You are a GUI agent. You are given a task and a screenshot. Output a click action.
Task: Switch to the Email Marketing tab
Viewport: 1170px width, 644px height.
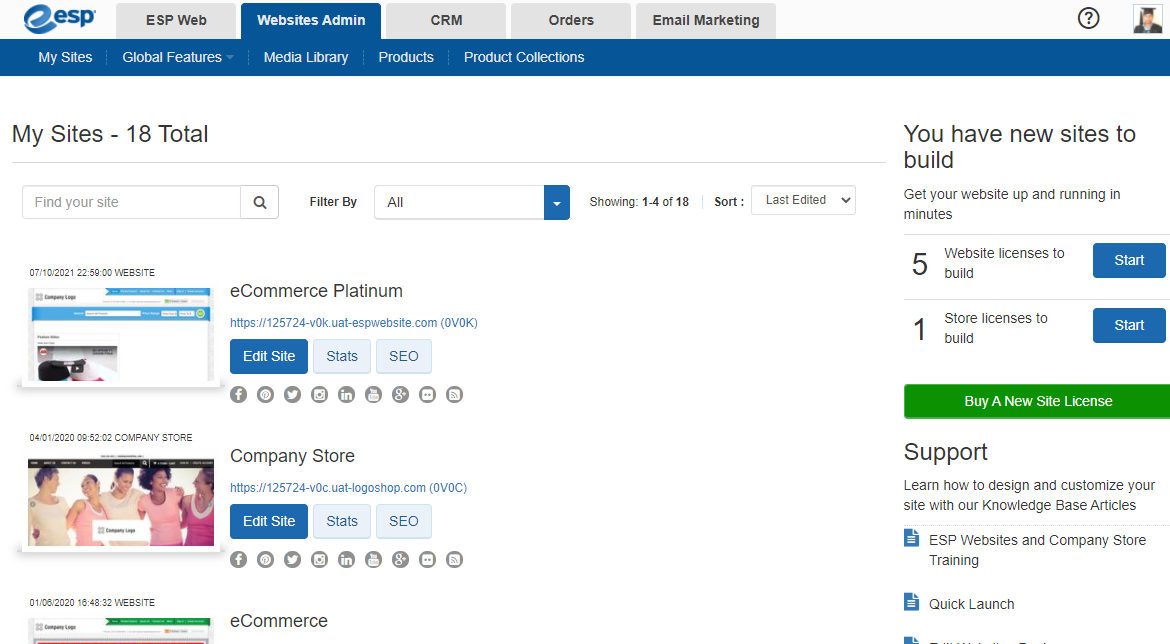(x=706, y=21)
